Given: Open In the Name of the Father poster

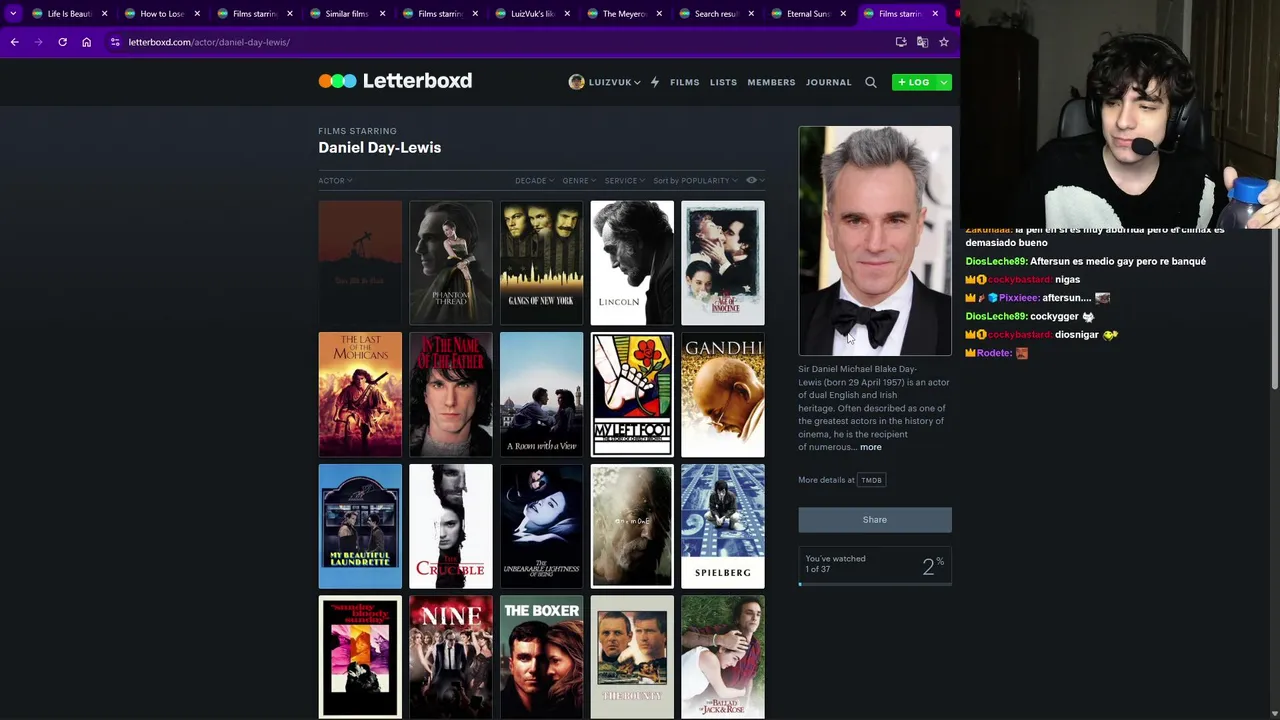Looking at the screenshot, I should [451, 395].
